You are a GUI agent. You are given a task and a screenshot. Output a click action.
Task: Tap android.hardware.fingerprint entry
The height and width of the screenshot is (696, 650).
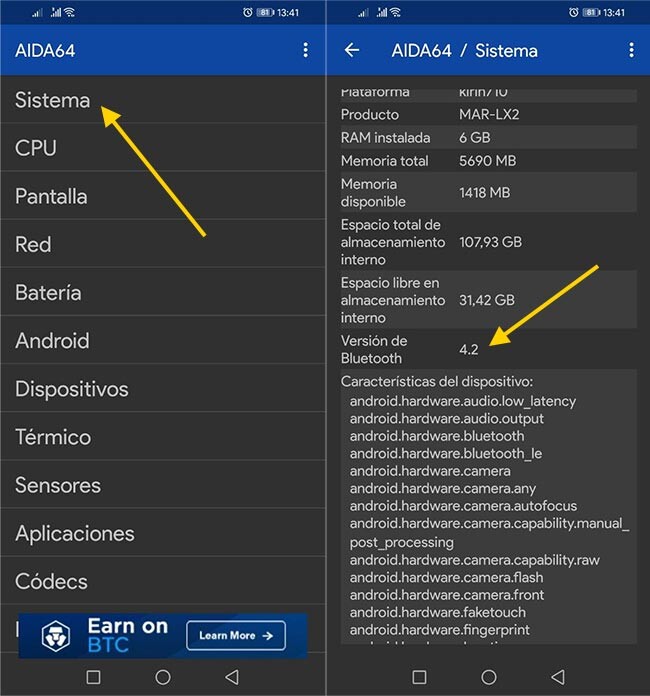click(x=440, y=630)
